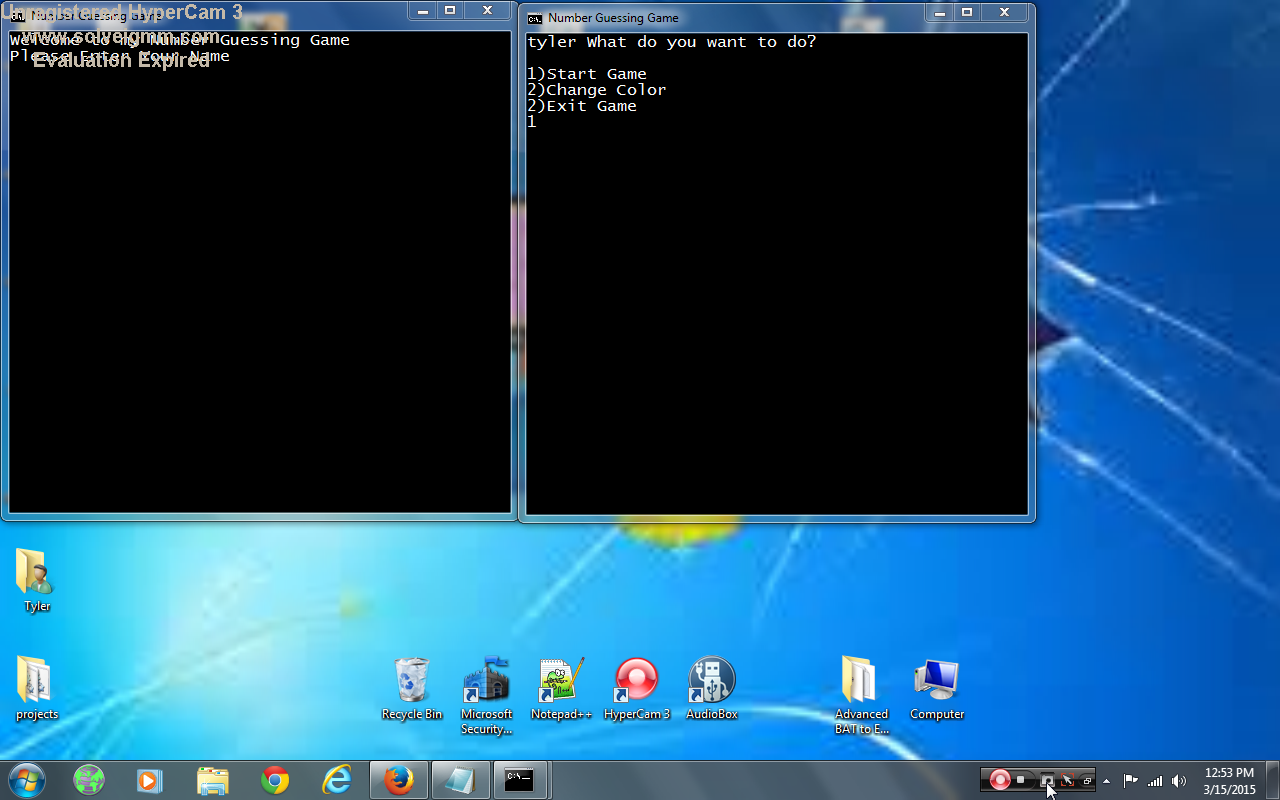This screenshot has width=1280, height=800.
Task: Start recording with HyperCam's red record button
Action: coord(1000,780)
